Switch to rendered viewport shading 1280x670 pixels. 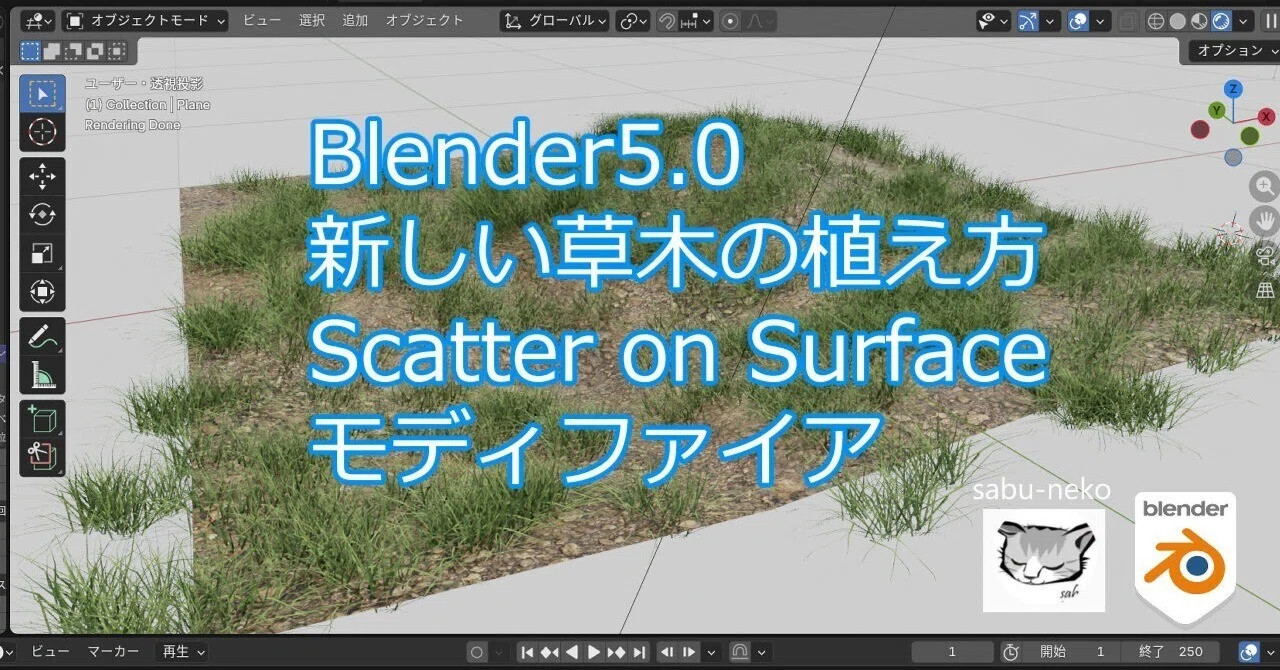1221,20
